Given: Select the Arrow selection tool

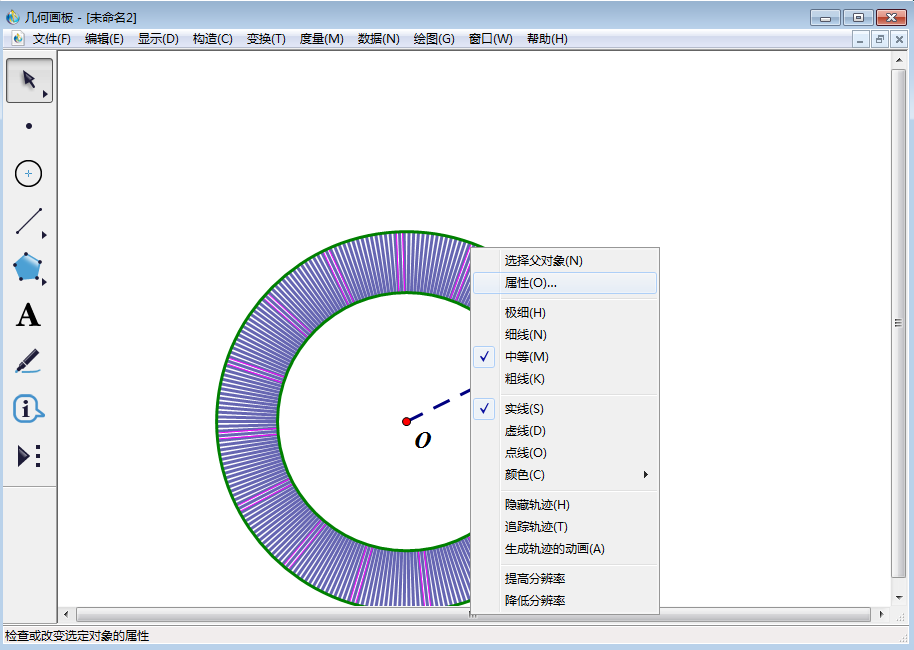Looking at the screenshot, I should [29, 80].
